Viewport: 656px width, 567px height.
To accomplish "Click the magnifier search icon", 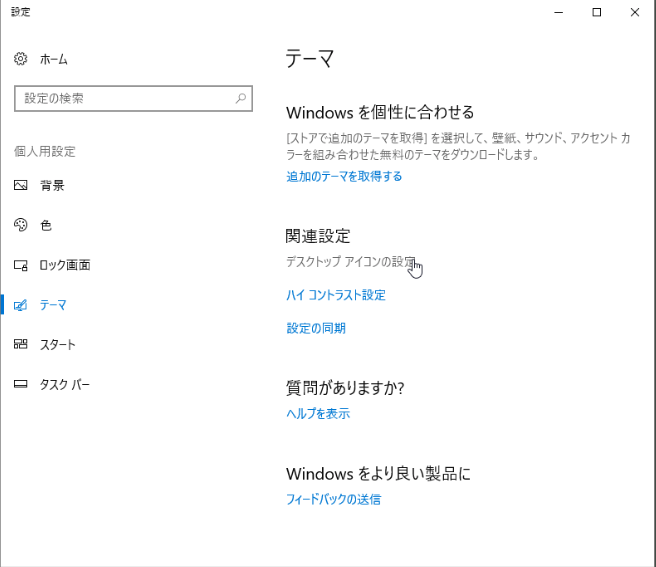I will tap(241, 98).
